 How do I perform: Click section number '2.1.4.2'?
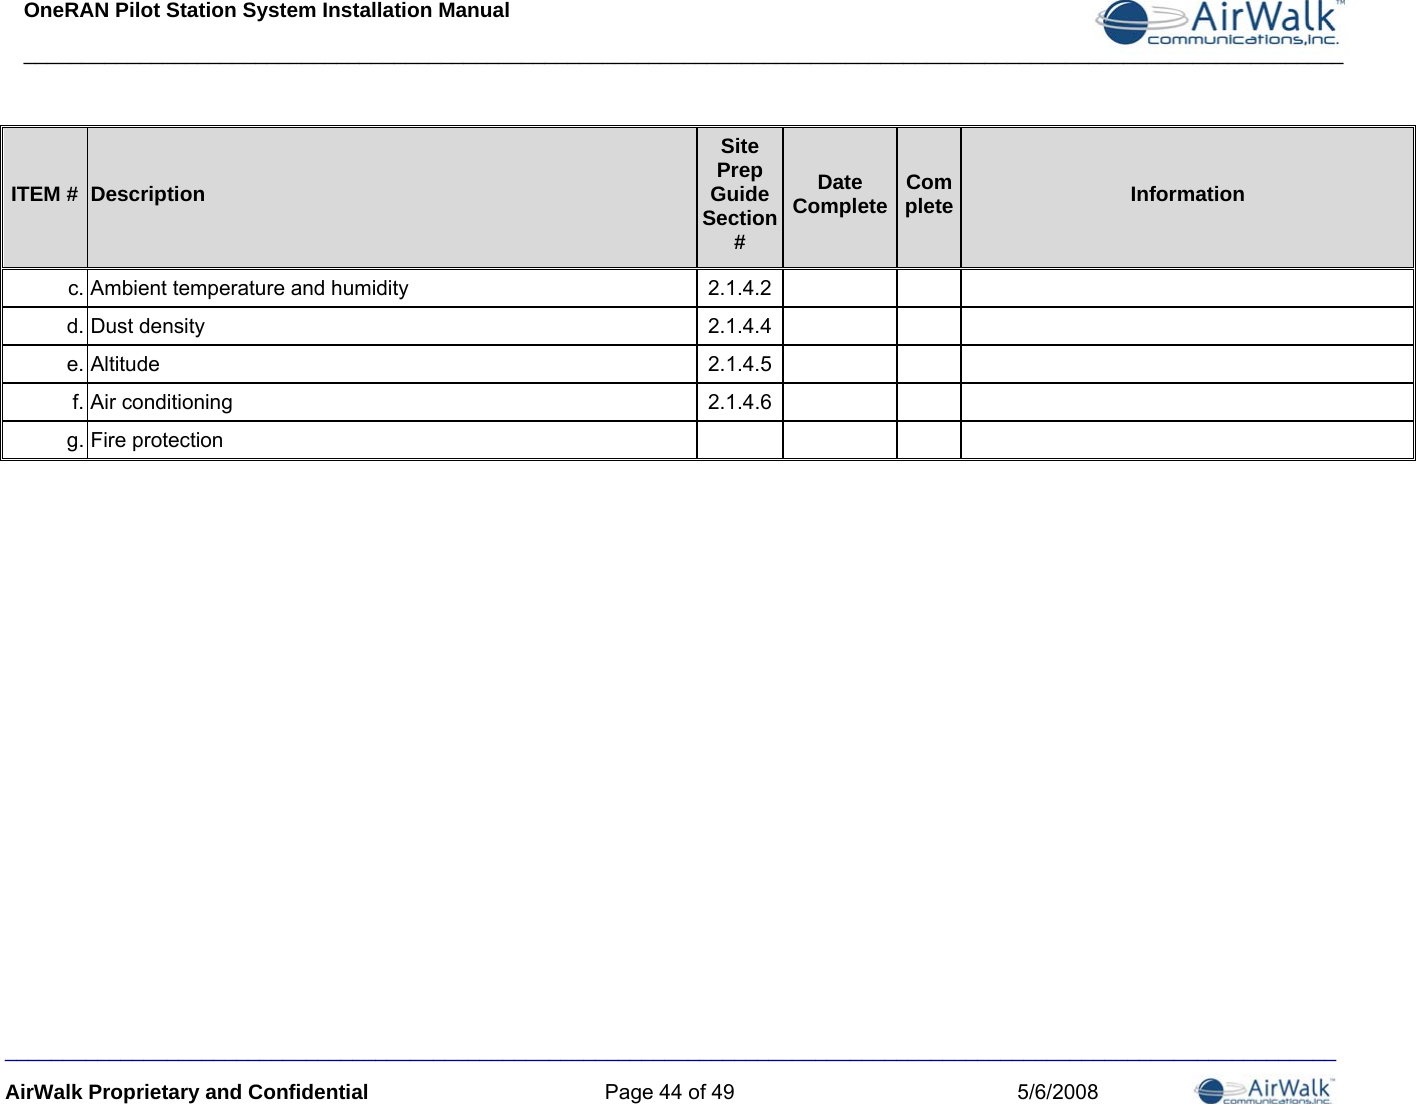pyautogui.click(x=740, y=288)
